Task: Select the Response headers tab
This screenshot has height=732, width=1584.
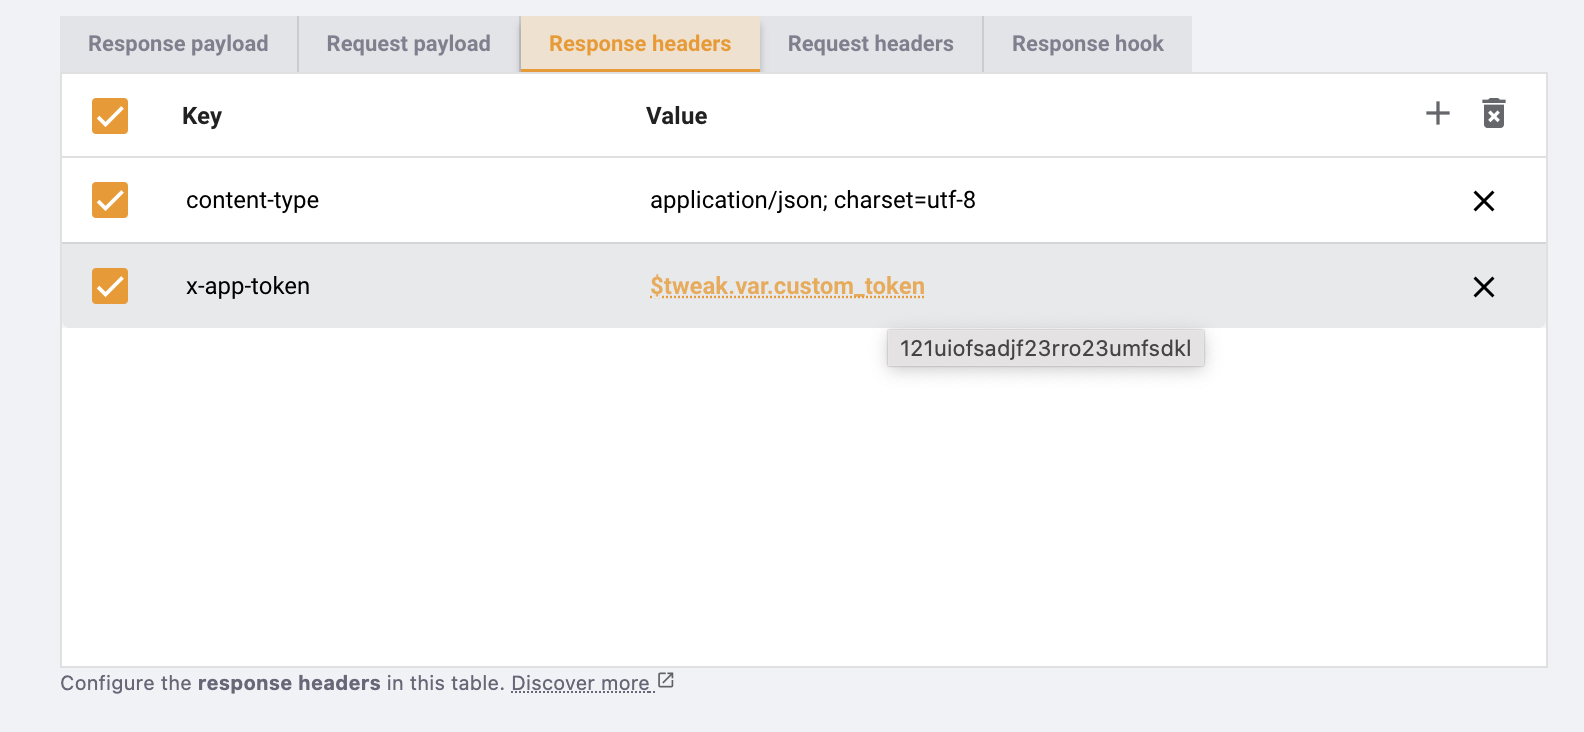Action: tap(640, 44)
